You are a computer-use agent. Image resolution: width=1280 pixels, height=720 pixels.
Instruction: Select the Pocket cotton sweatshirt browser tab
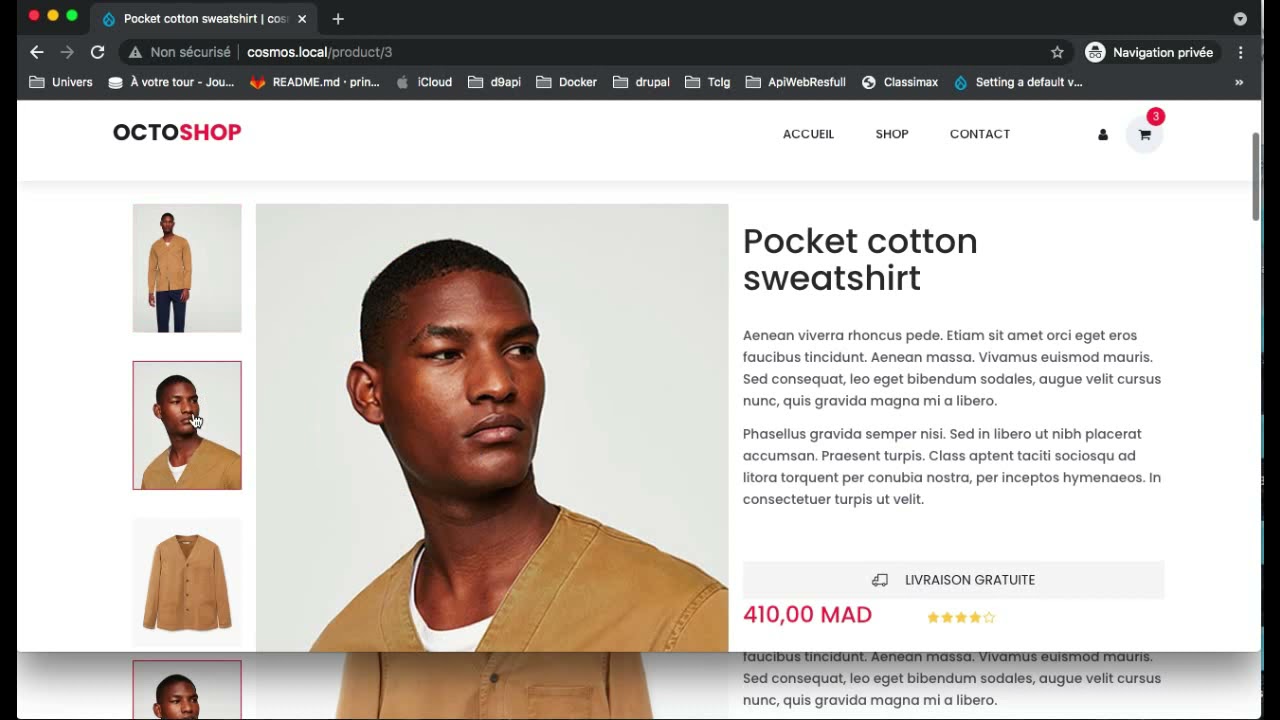click(205, 19)
